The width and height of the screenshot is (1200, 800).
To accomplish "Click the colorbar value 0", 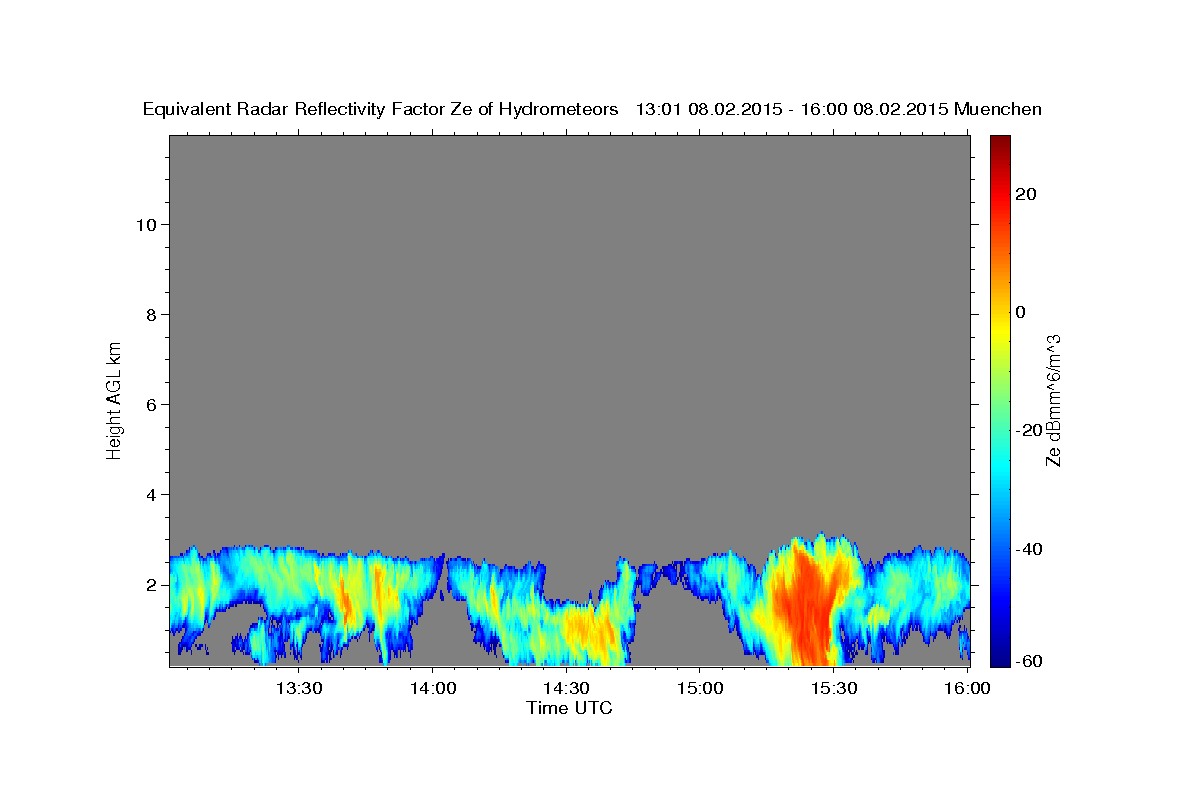I will coord(1021,312).
